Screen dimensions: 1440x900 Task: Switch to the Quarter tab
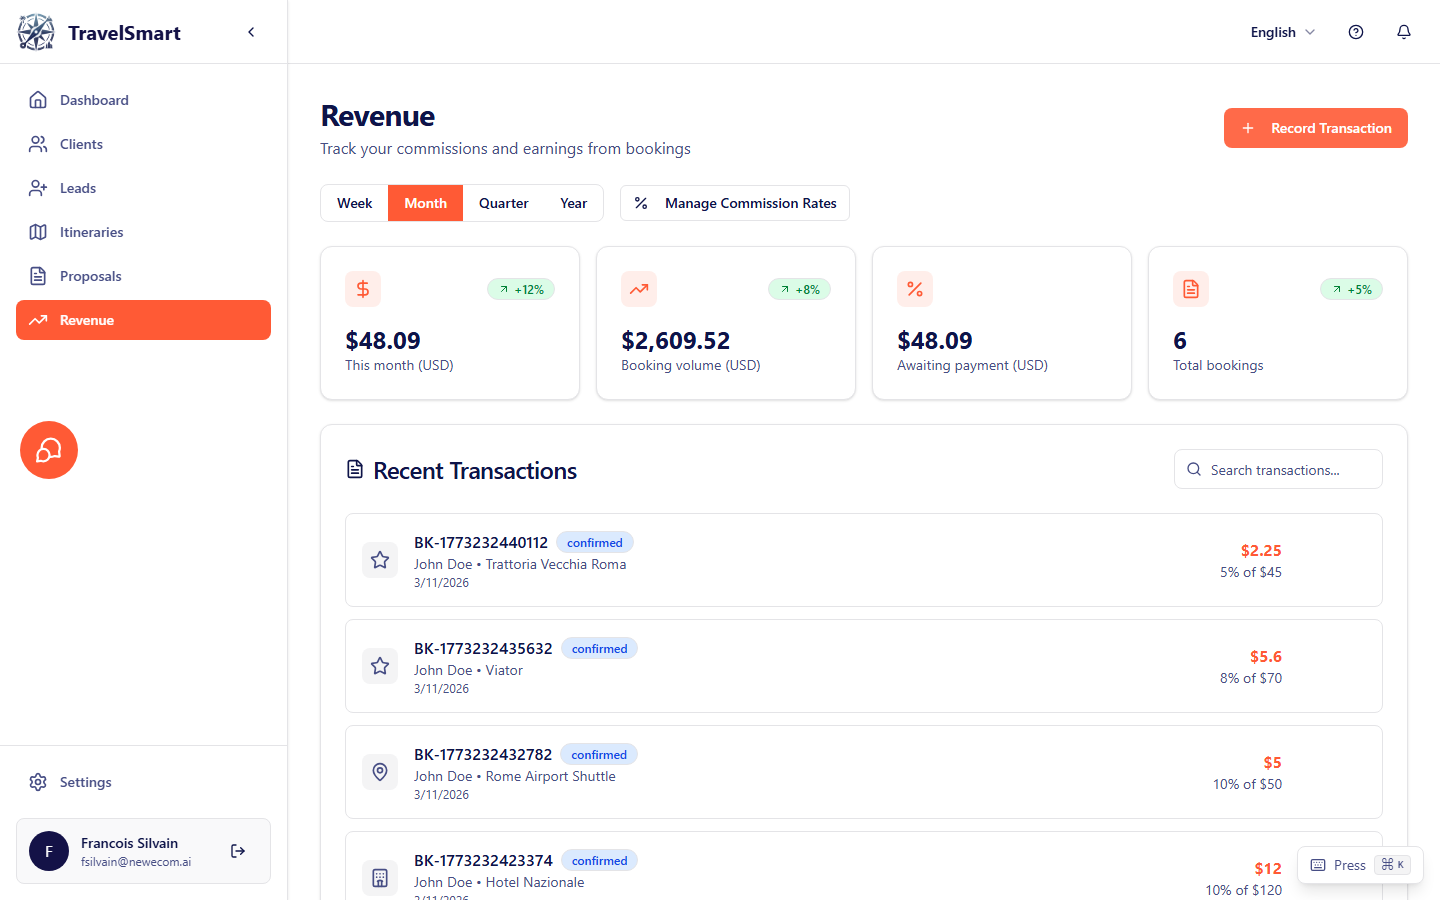[503, 203]
